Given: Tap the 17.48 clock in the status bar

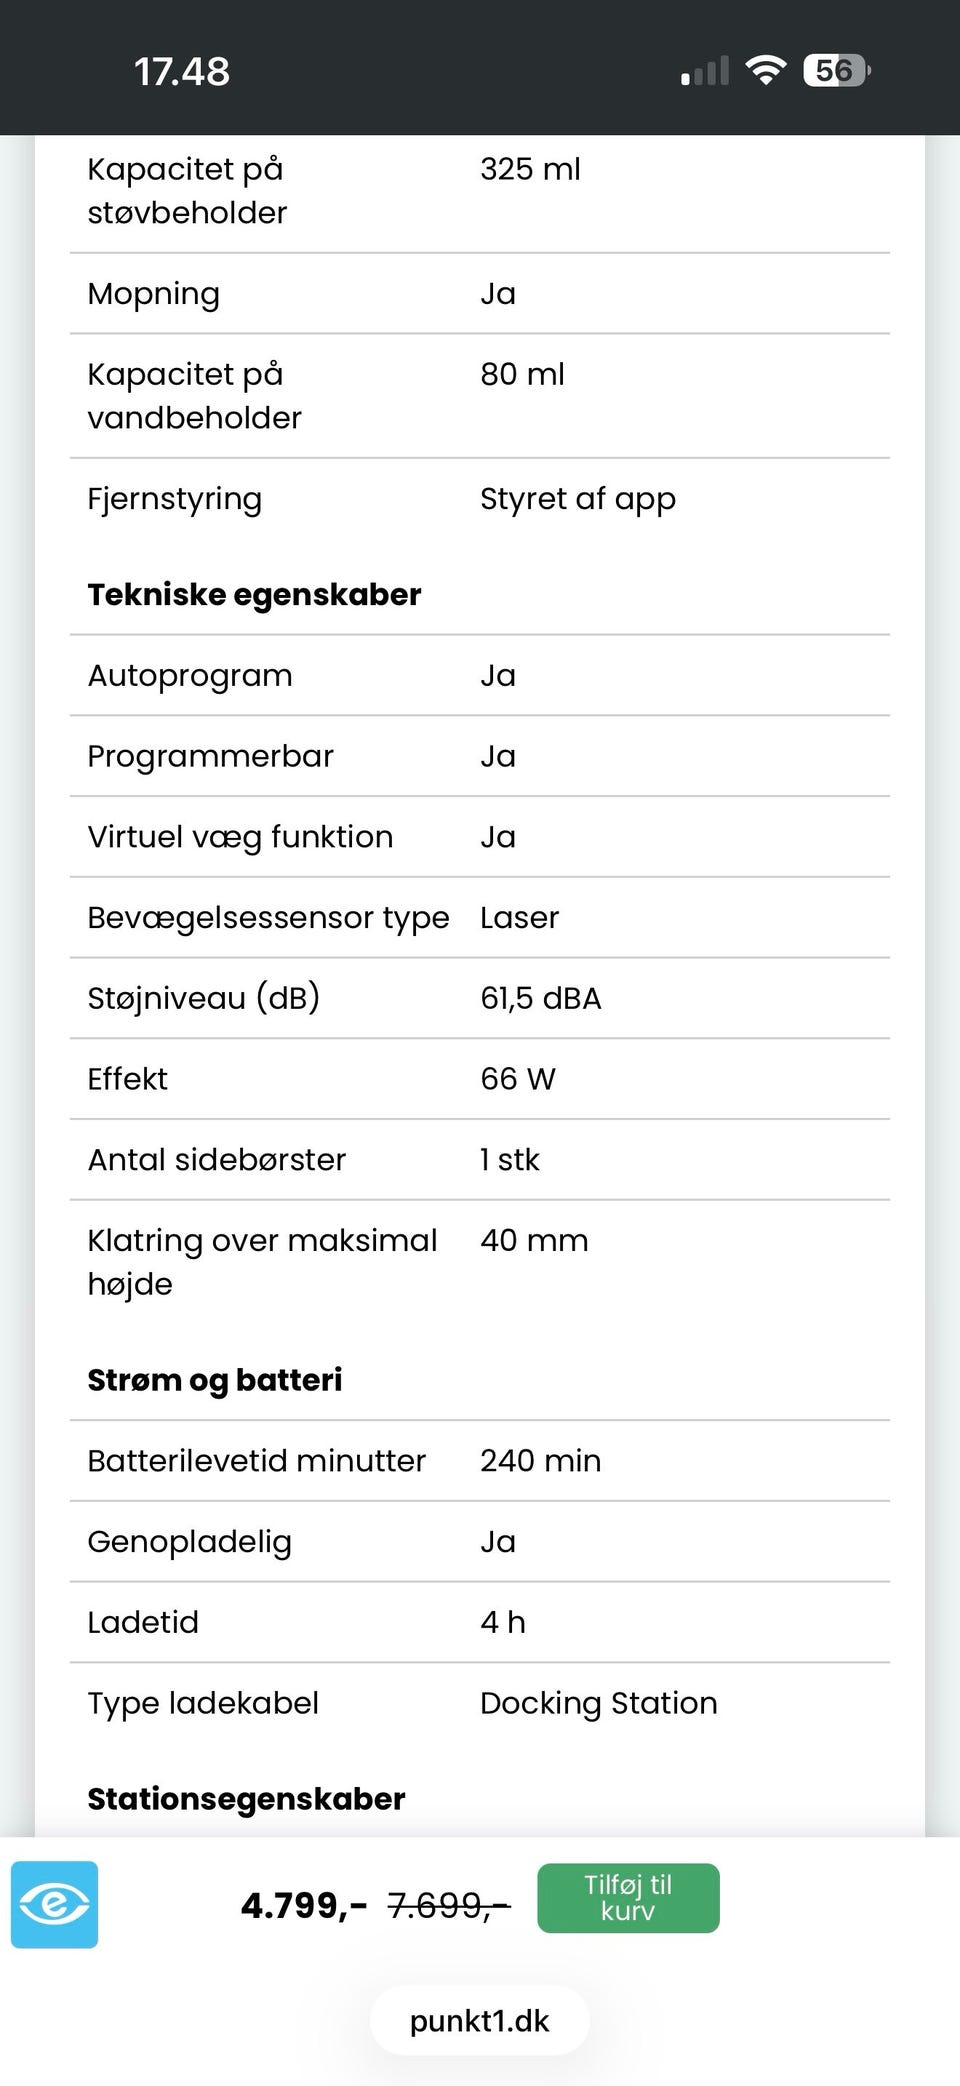Looking at the screenshot, I should coord(182,71).
